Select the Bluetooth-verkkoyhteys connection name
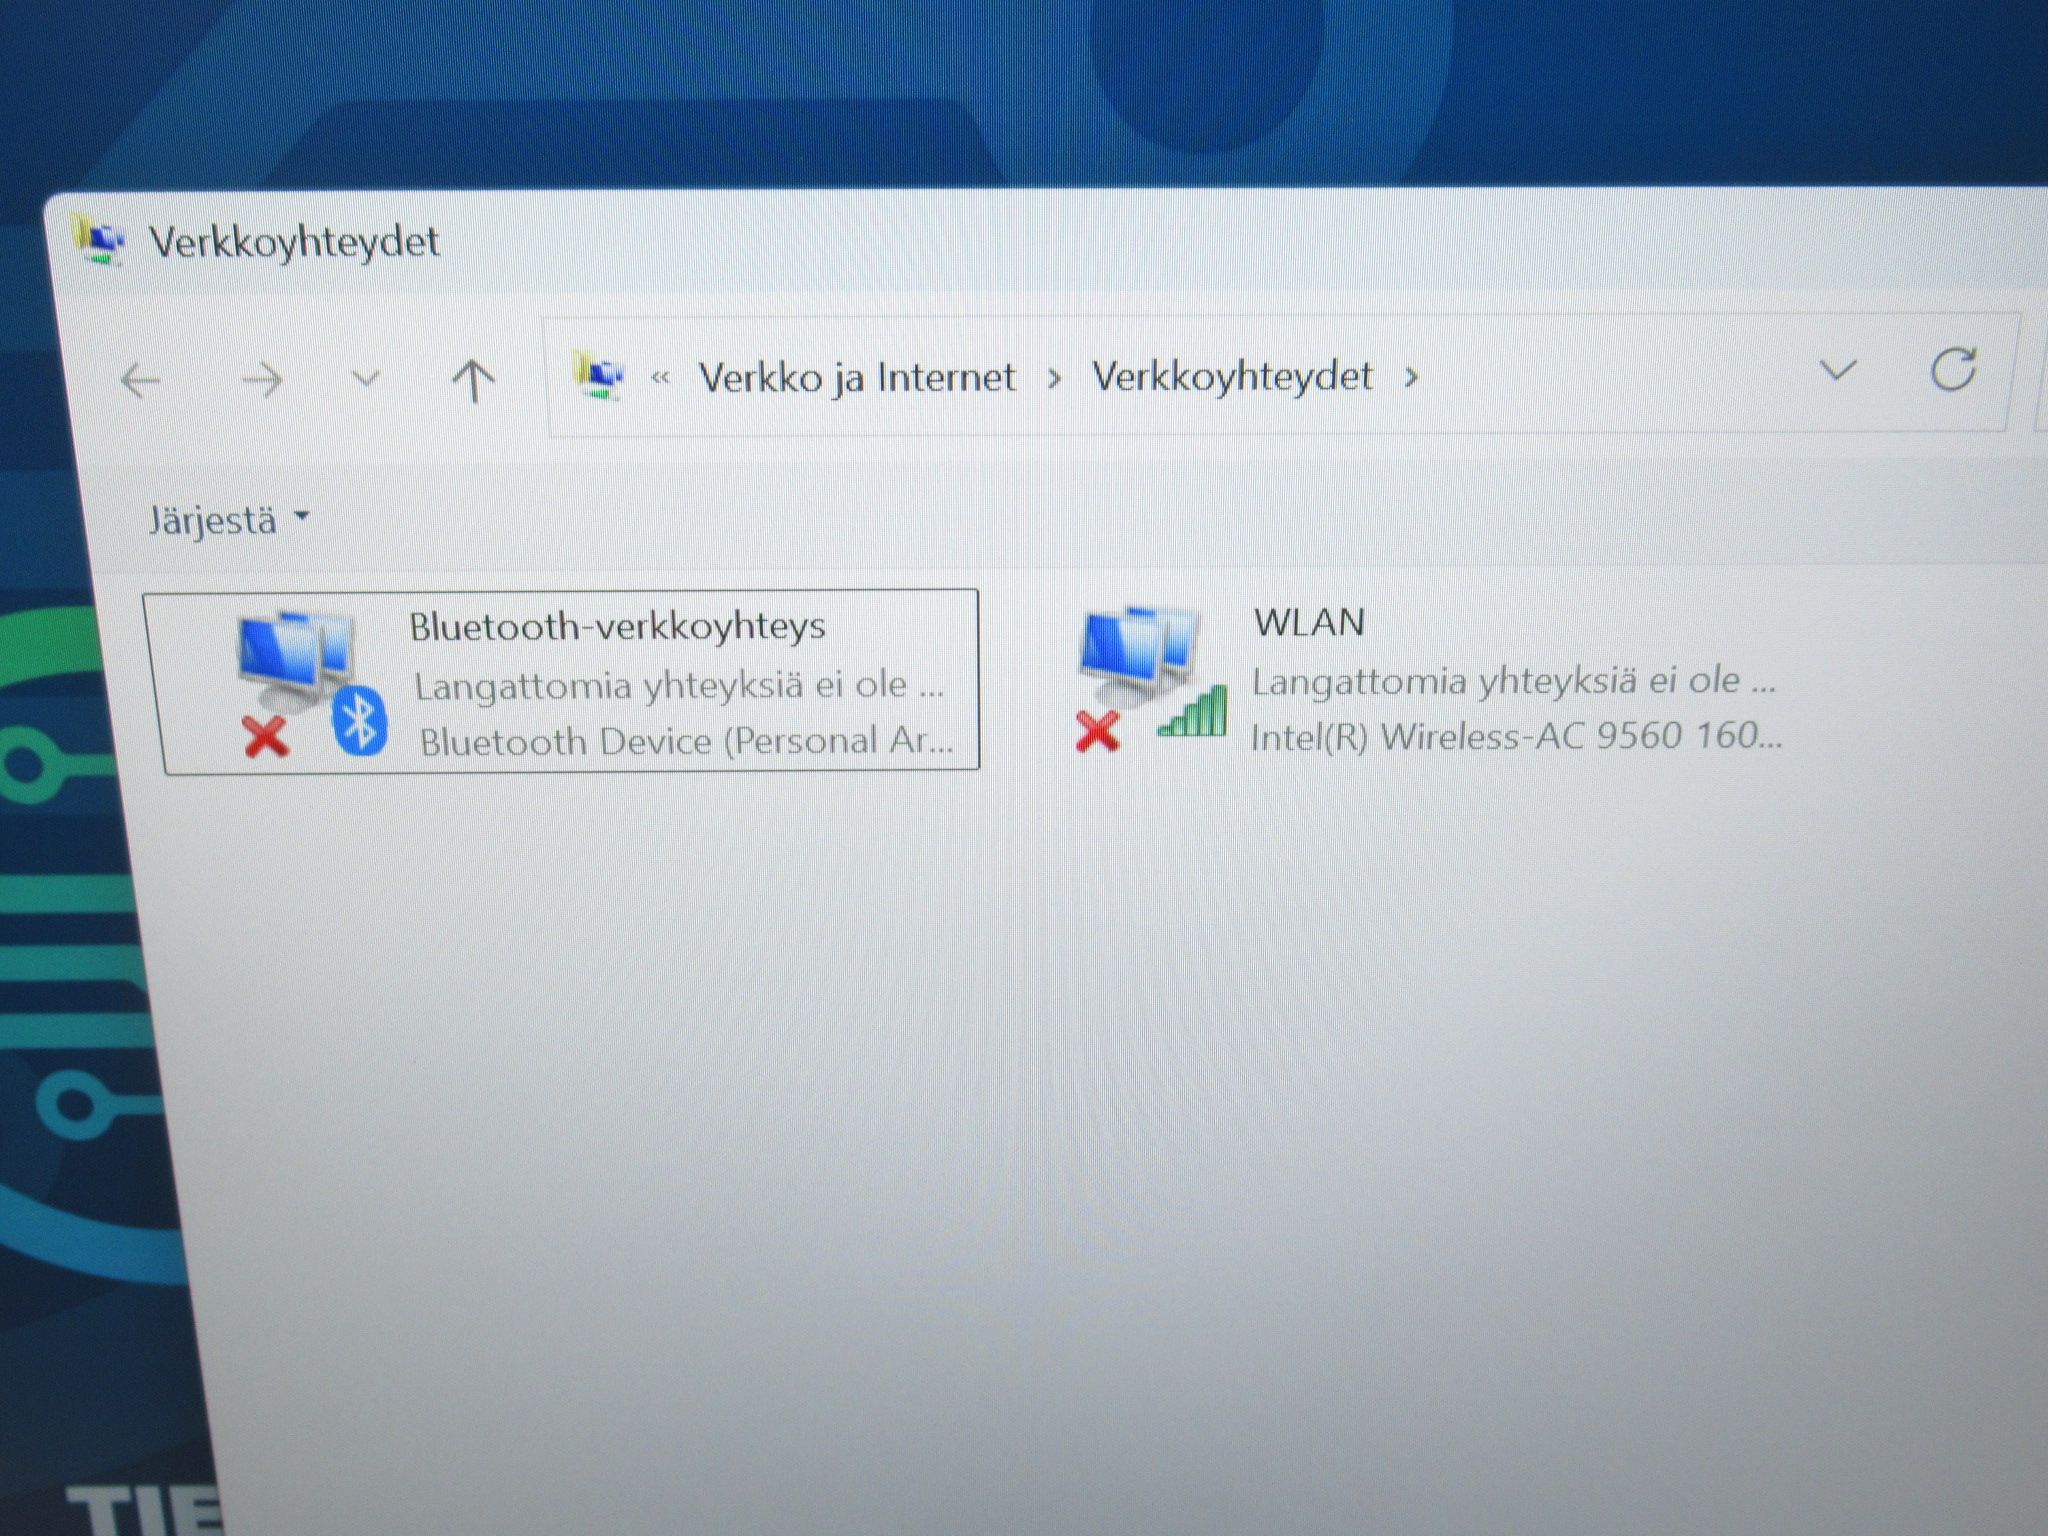 (x=617, y=627)
